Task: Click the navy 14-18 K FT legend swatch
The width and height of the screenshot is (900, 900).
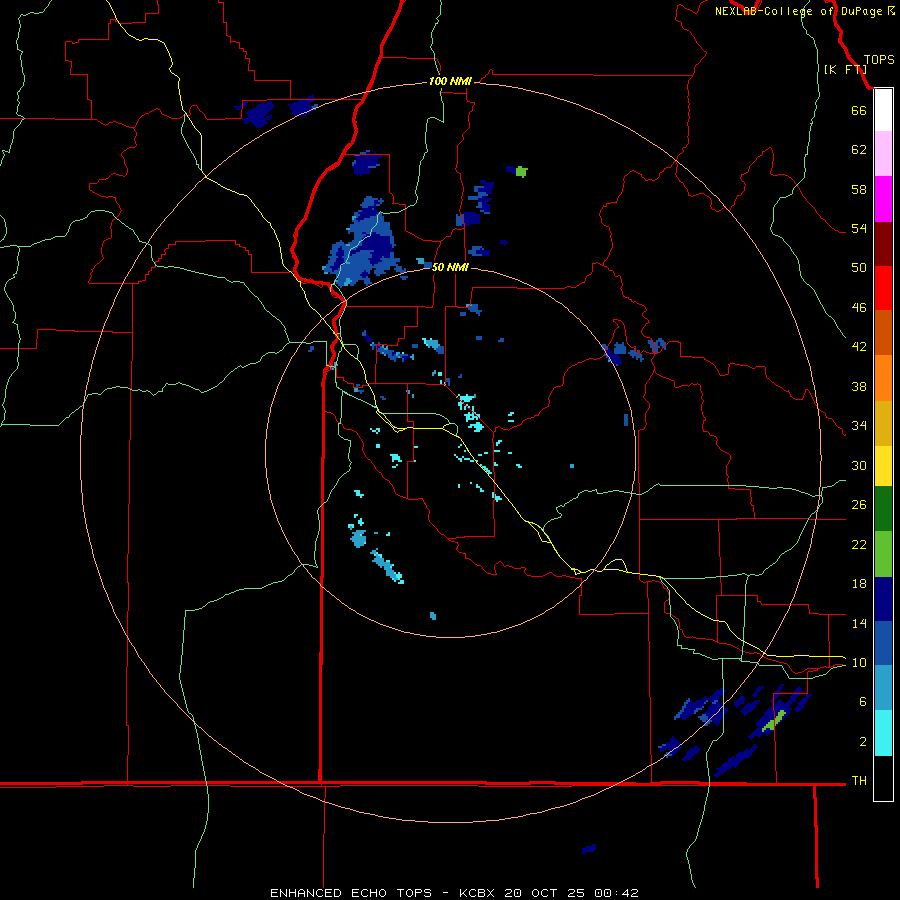Action: pyautogui.click(x=883, y=599)
